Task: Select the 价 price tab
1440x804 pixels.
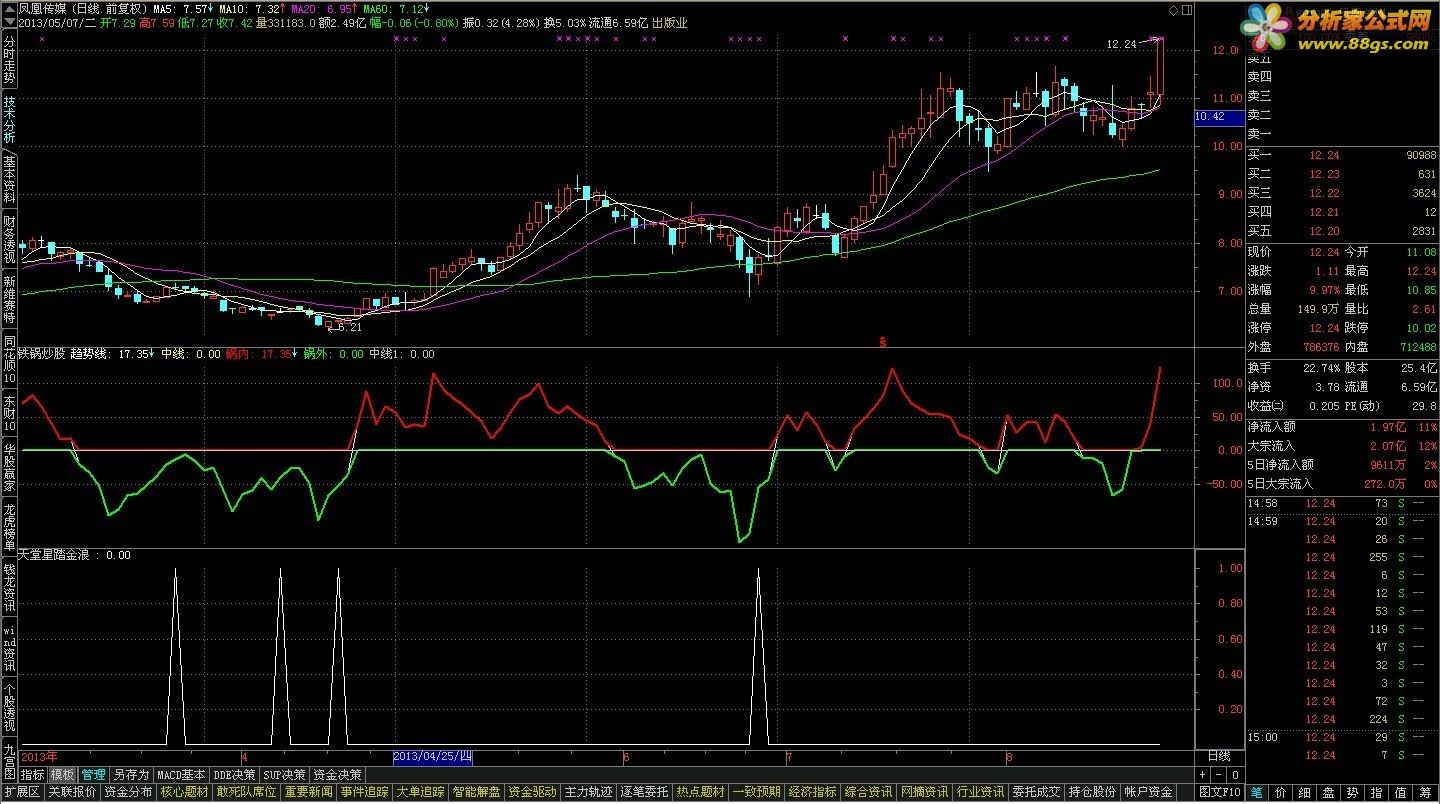Action: click(x=1282, y=791)
